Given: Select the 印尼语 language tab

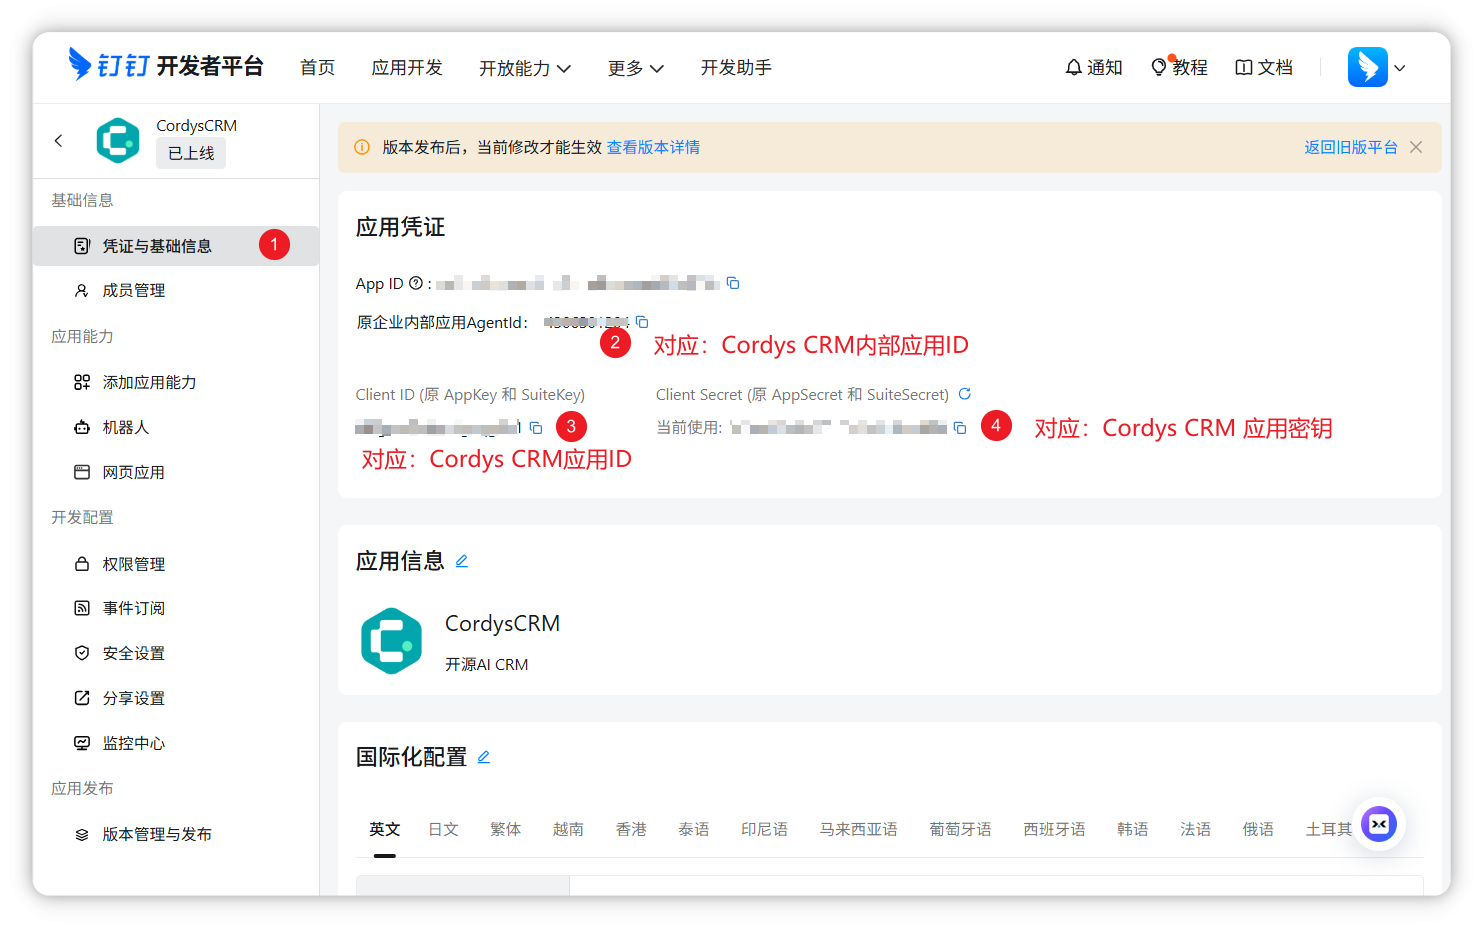Looking at the screenshot, I should (764, 829).
